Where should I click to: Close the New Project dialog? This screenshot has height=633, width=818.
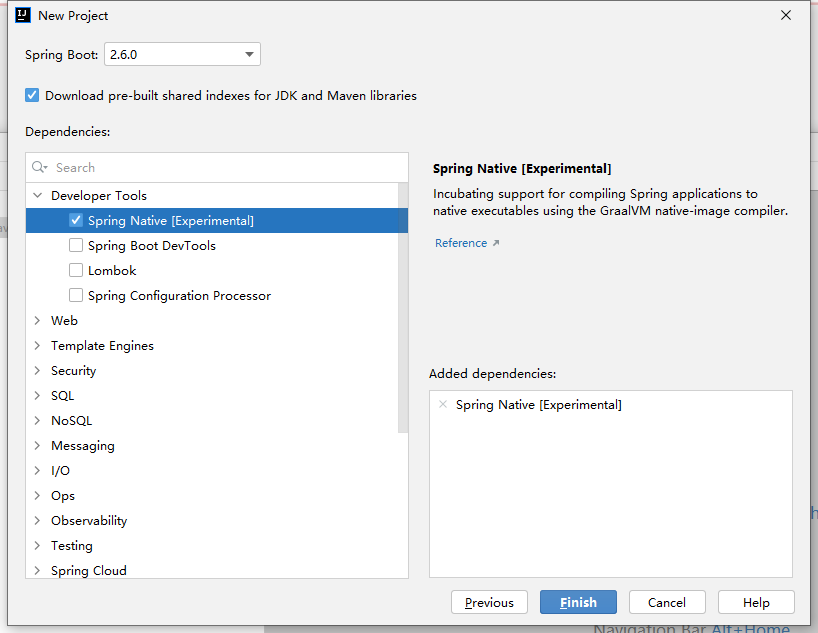pos(786,15)
